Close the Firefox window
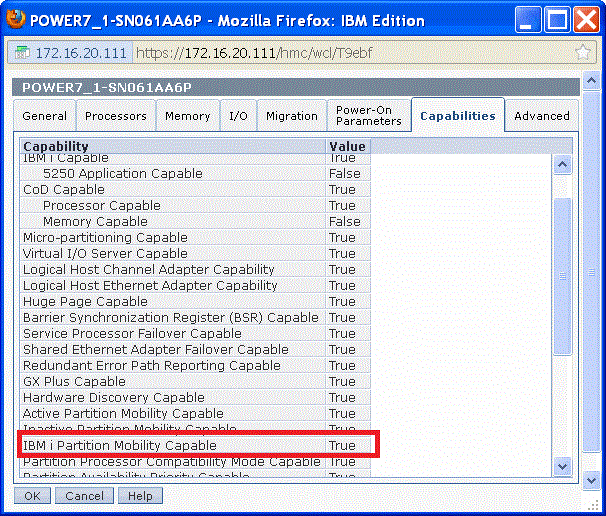This screenshot has width=606, height=516. [585, 20]
